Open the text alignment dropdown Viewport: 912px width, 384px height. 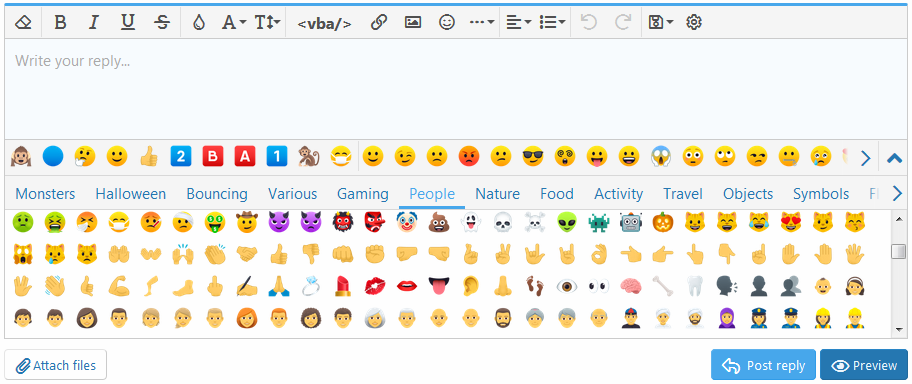518,23
